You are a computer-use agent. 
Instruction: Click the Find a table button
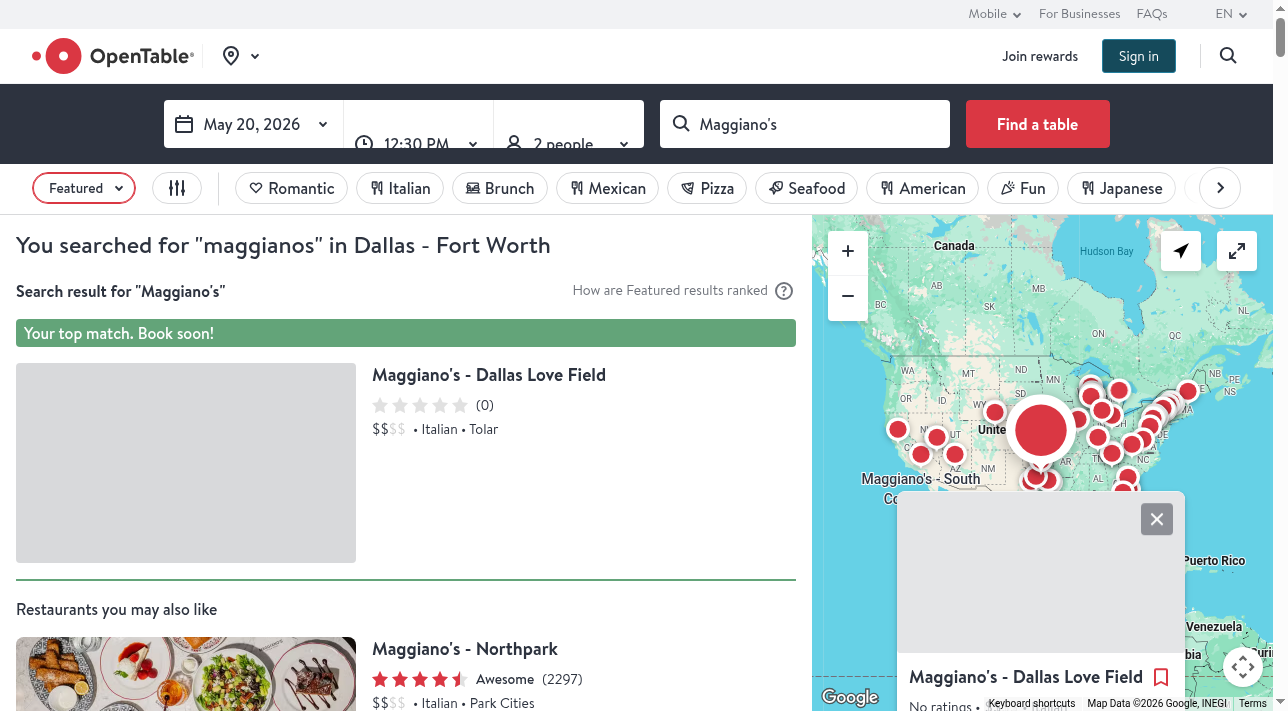1037,124
